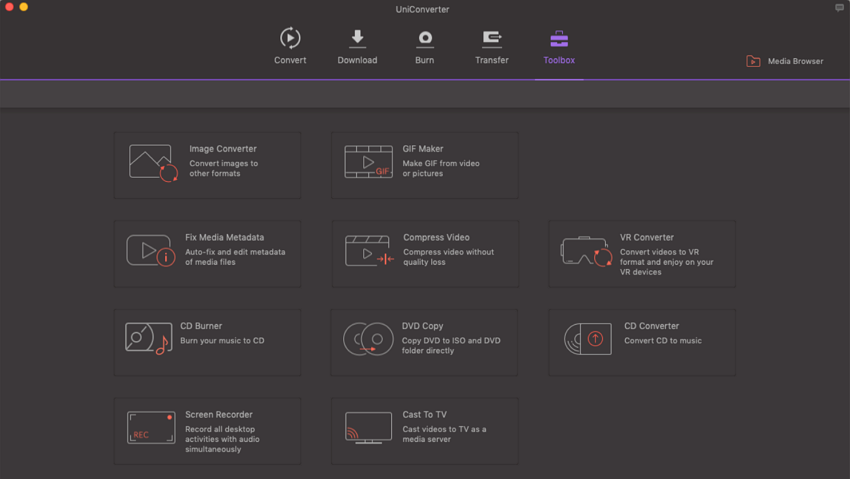The width and height of the screenshot is (850, 479).
Task: Switch to the Transfer tab label
Action: click(x=492, y=60)
